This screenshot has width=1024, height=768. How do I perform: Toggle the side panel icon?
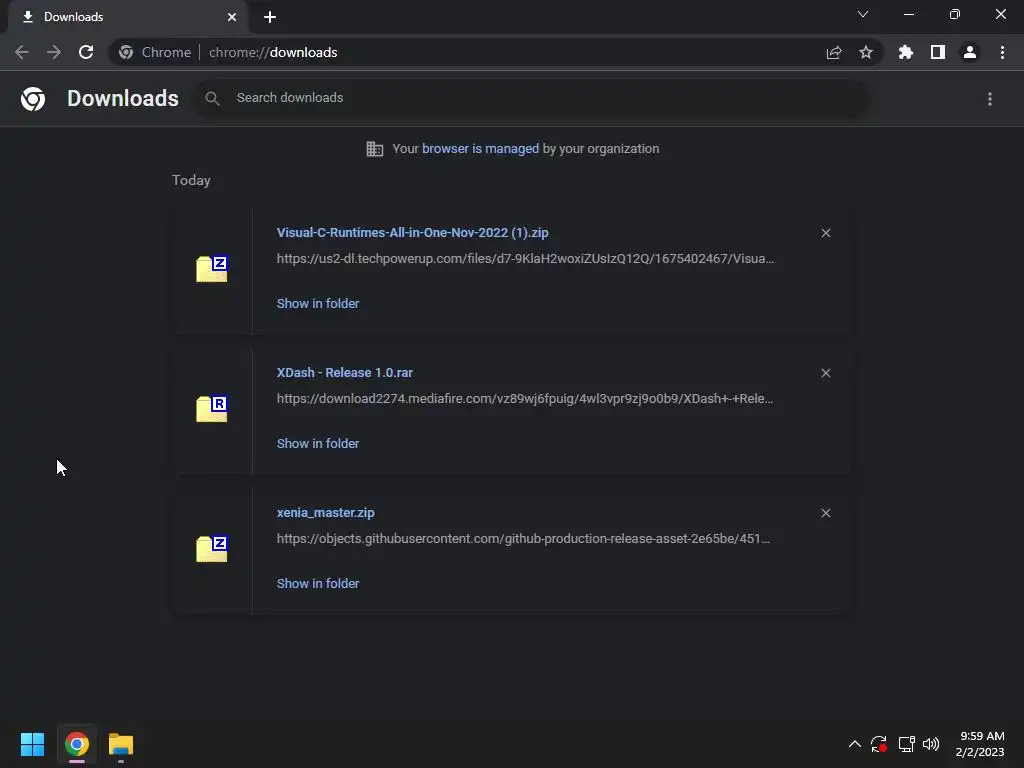938,52
